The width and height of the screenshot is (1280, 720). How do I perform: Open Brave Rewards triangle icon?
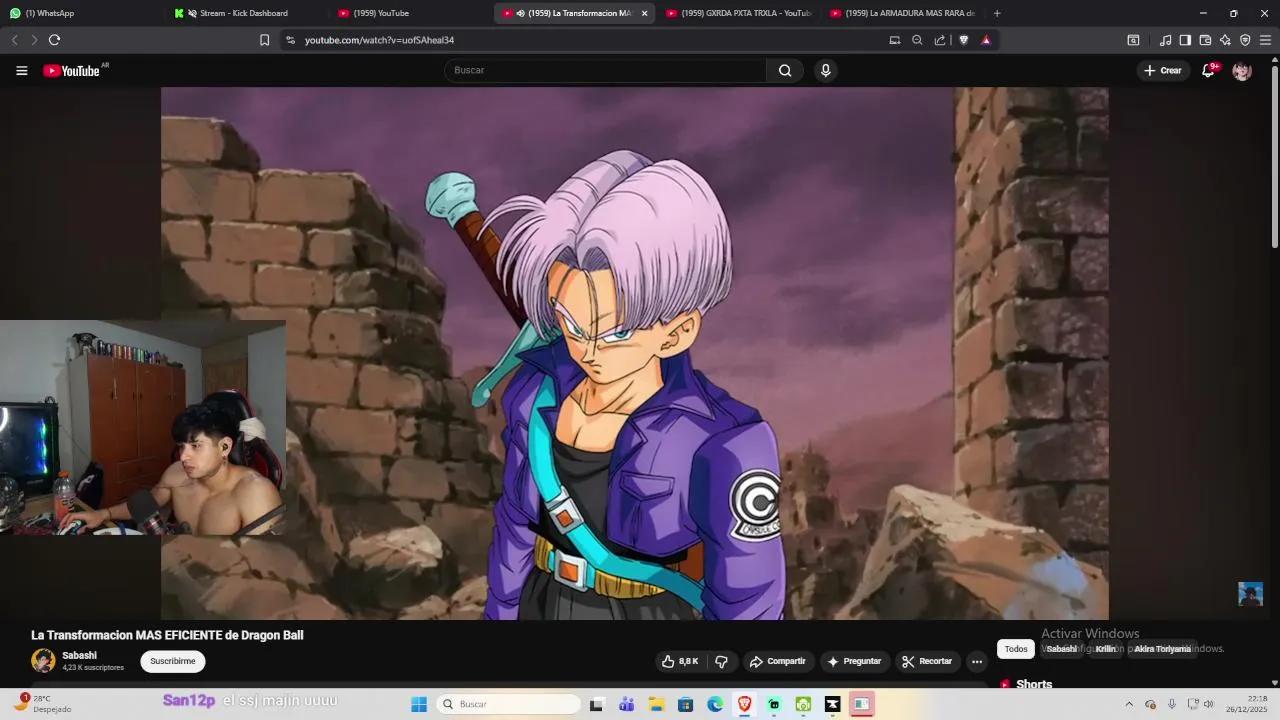point(986,40)
